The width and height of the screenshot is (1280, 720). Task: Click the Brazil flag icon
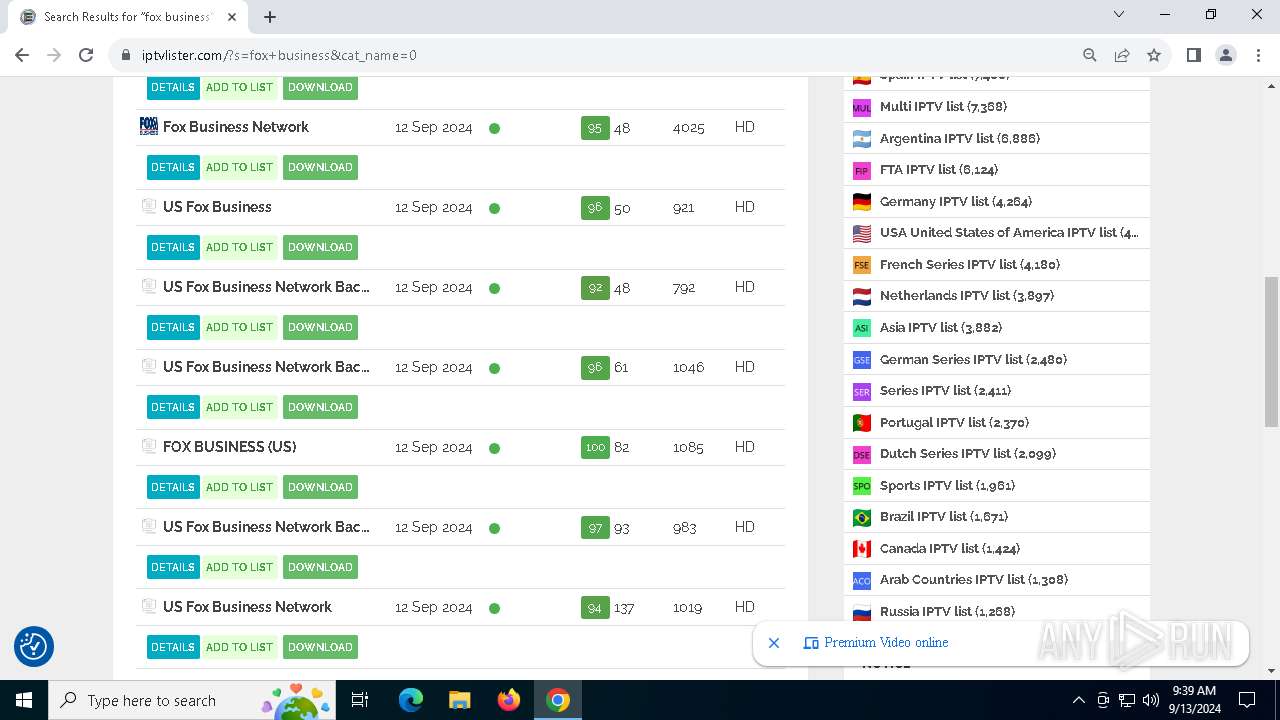[x=862, y=517]
